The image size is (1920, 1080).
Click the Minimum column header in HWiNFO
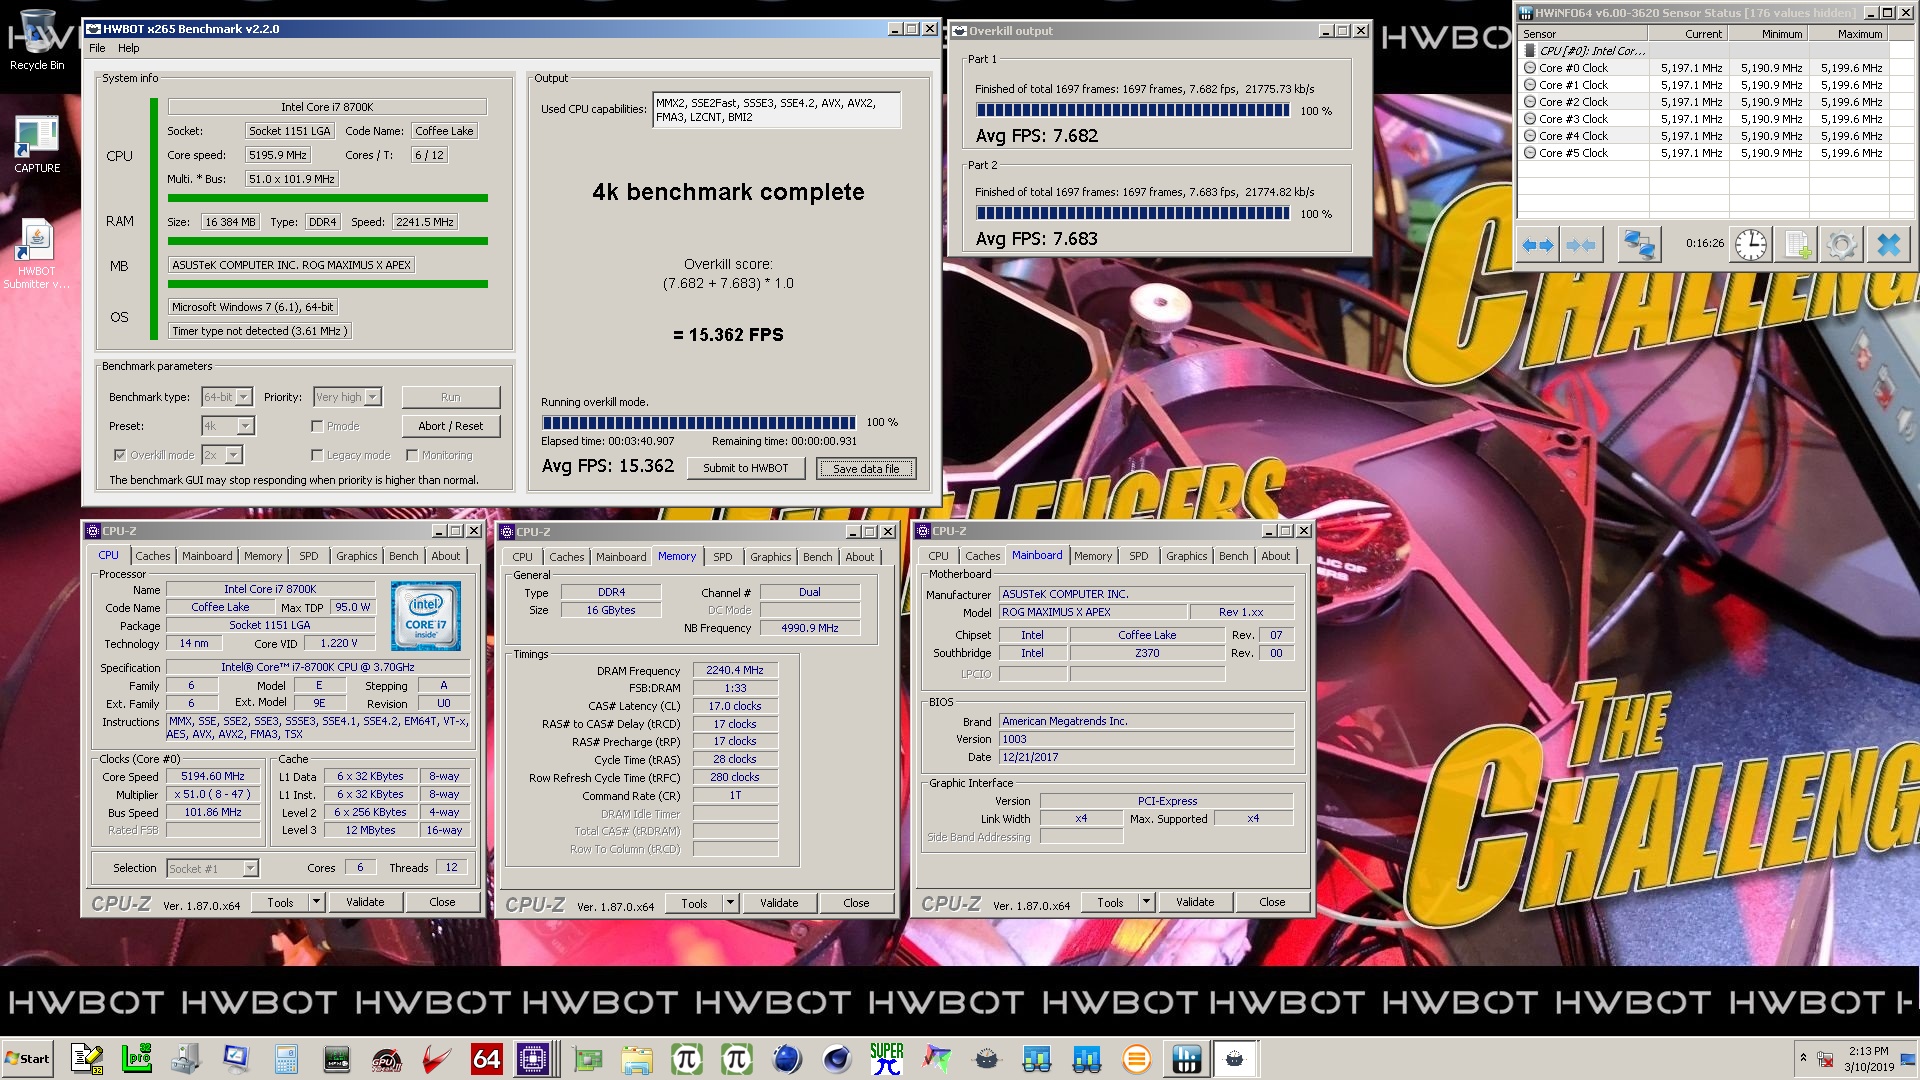pyautogui.click(x=1768, y=34)
